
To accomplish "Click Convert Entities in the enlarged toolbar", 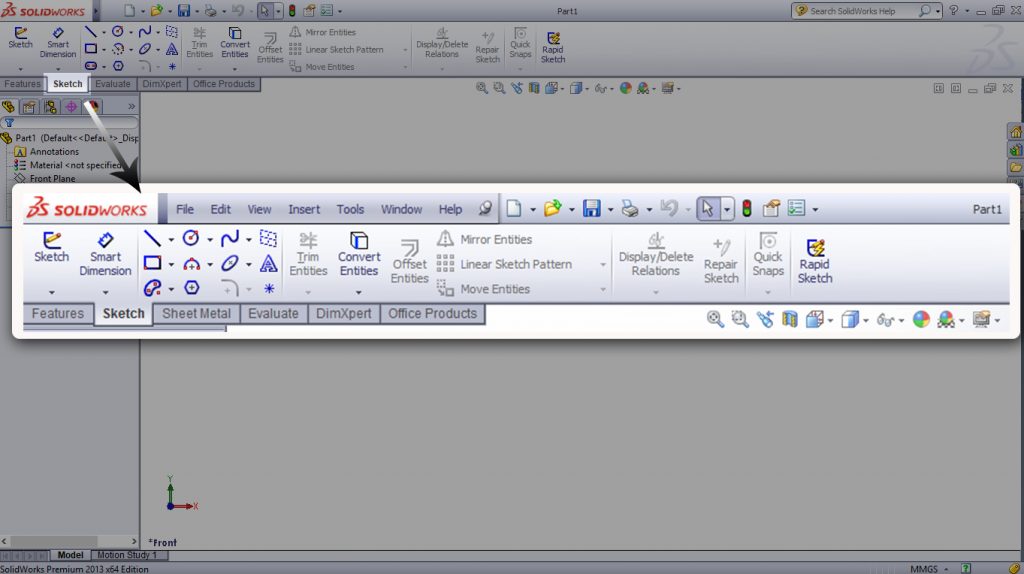I will click(359, 254).
